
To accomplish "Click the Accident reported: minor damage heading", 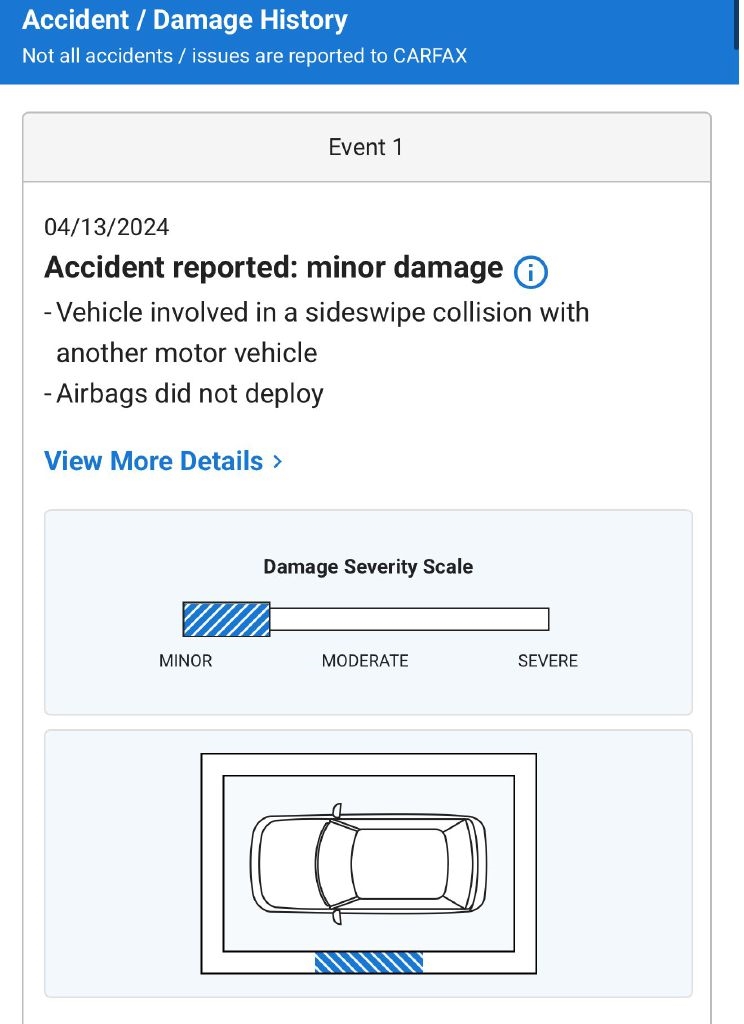I will pyautogui.click(x=273, y=268).
